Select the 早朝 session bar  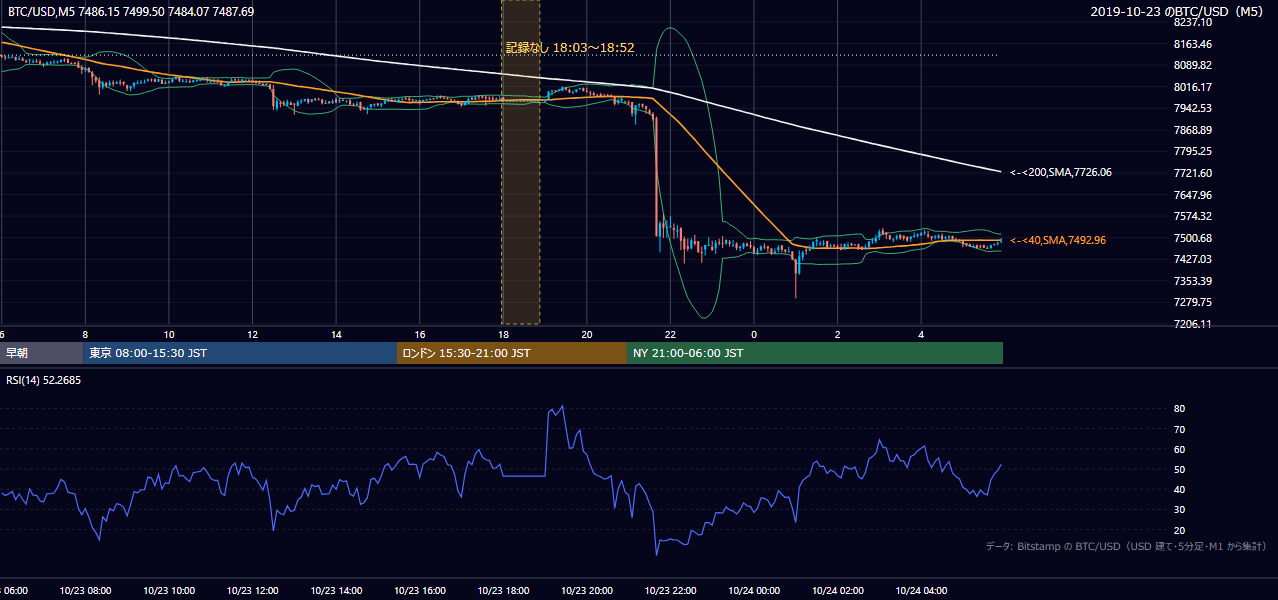(42, 353)
